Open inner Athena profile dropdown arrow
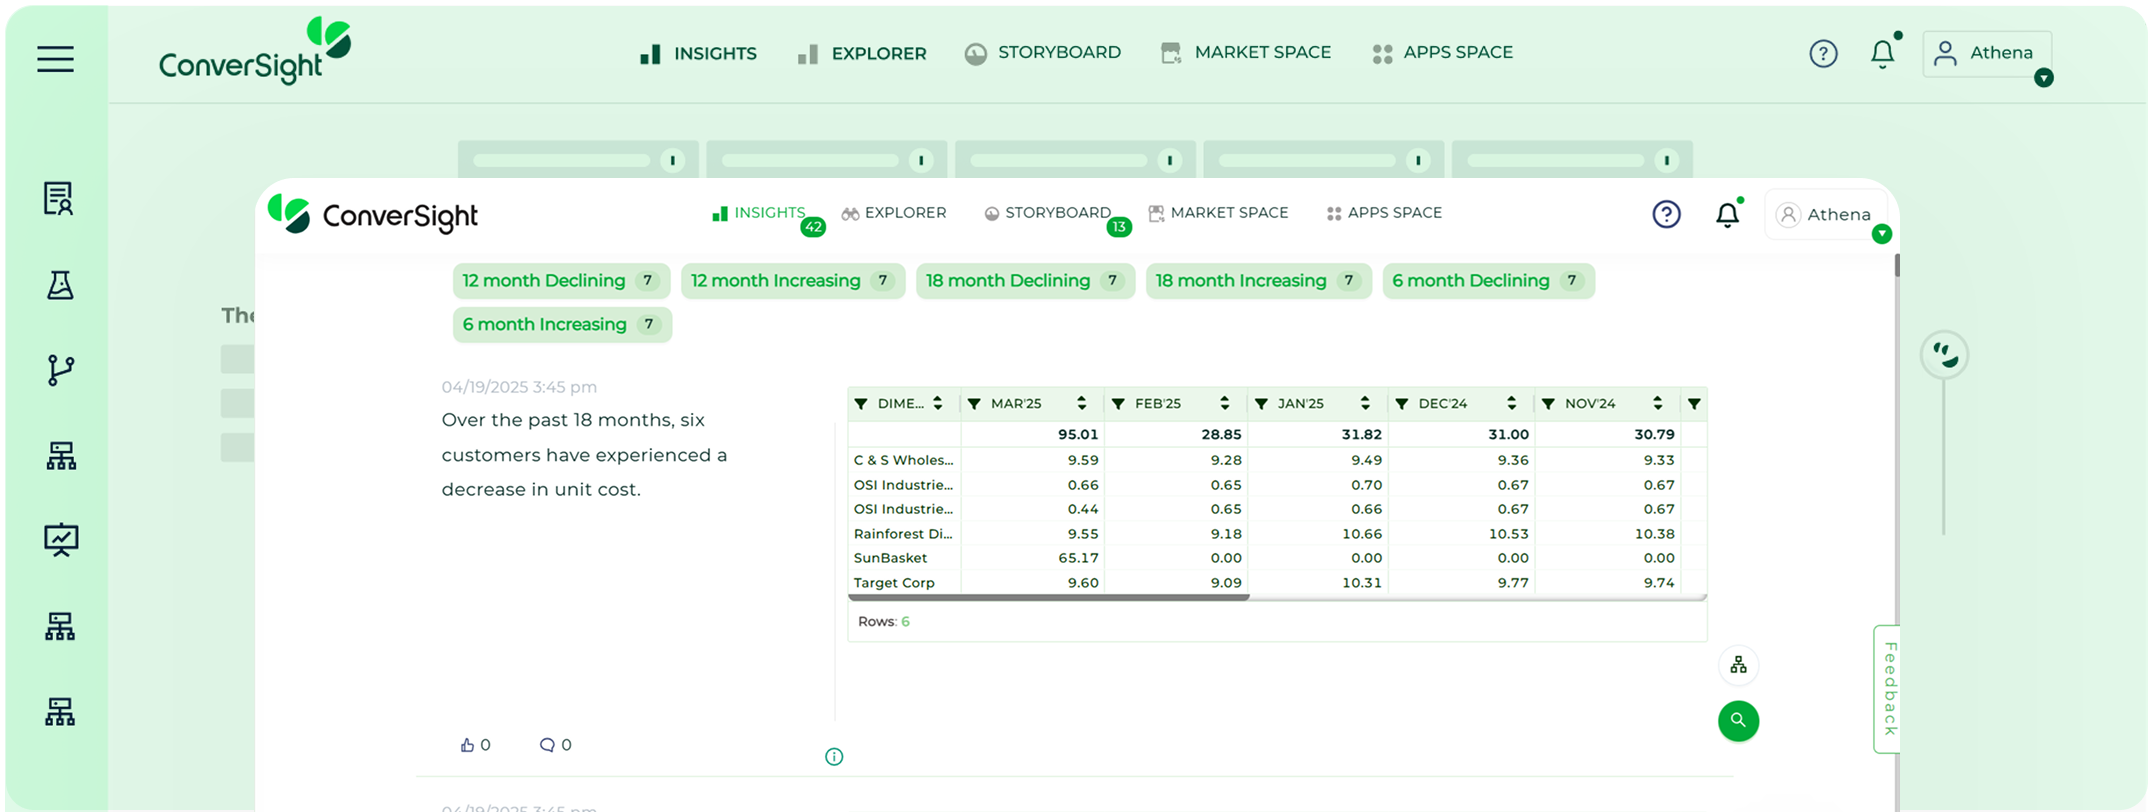Viewport: 2151px width, 812px height. (1881, 234)
